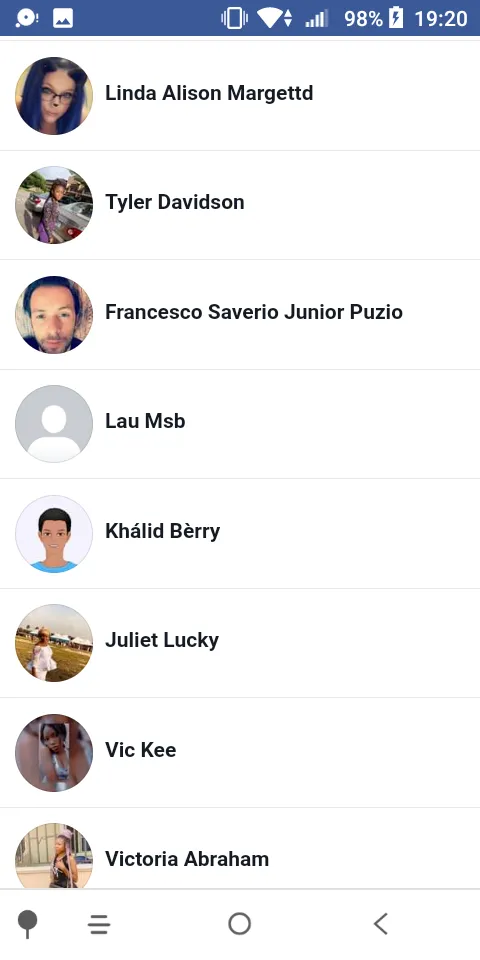480x960 pixels.
Task: Tap Victoria Abraham's profile photo
Action: (x=54, y=855)
